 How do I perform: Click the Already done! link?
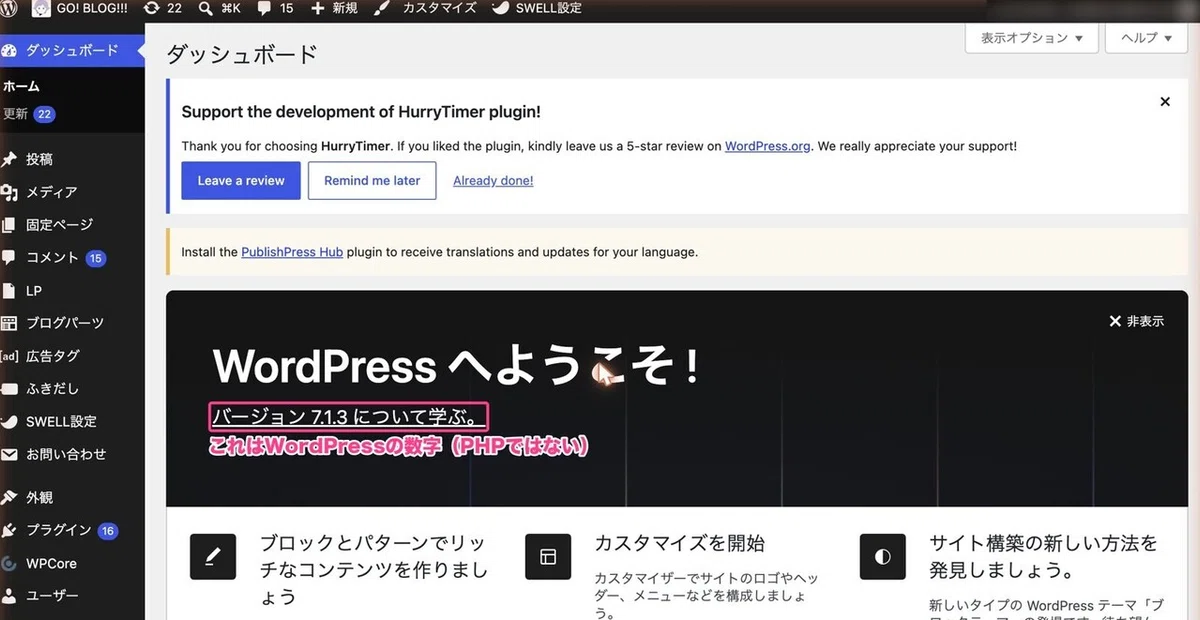point(493,181)
